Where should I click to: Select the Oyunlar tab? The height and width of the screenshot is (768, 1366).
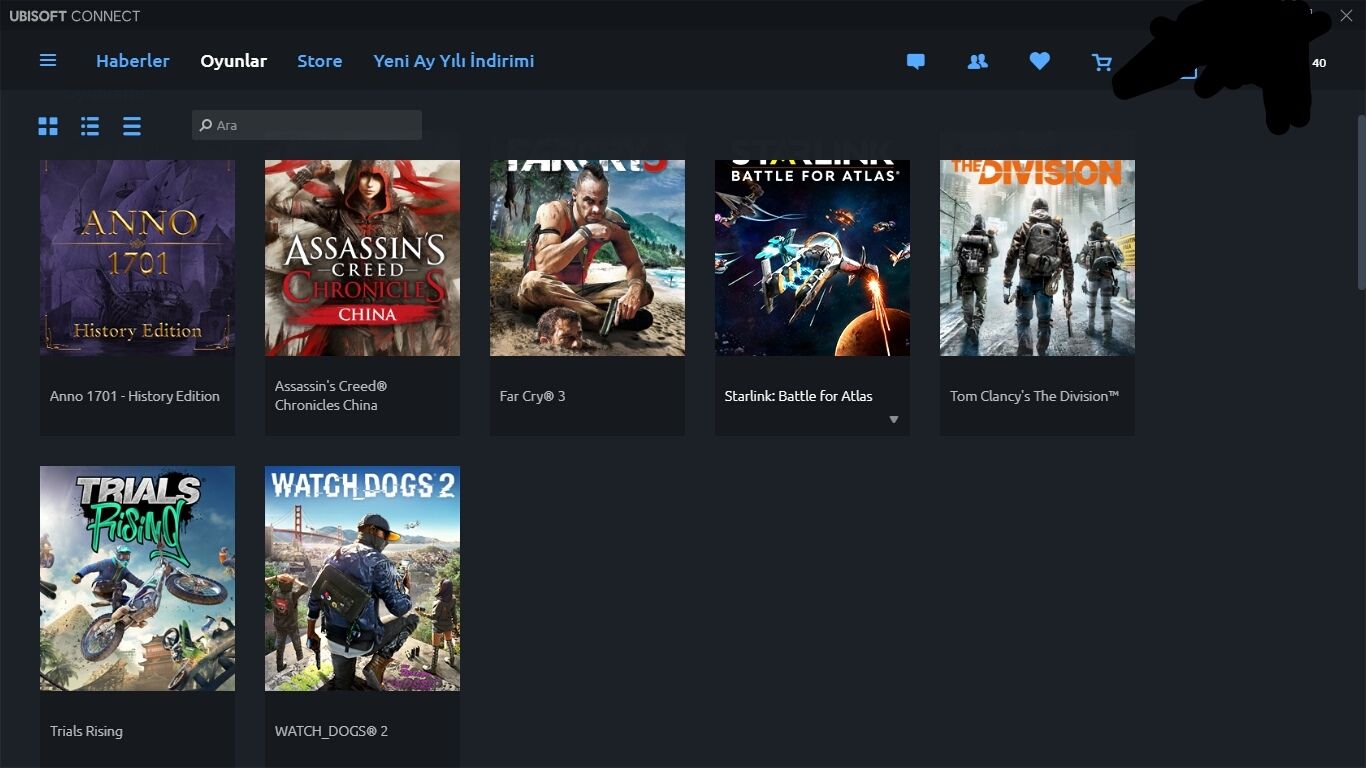pos(234,61)
